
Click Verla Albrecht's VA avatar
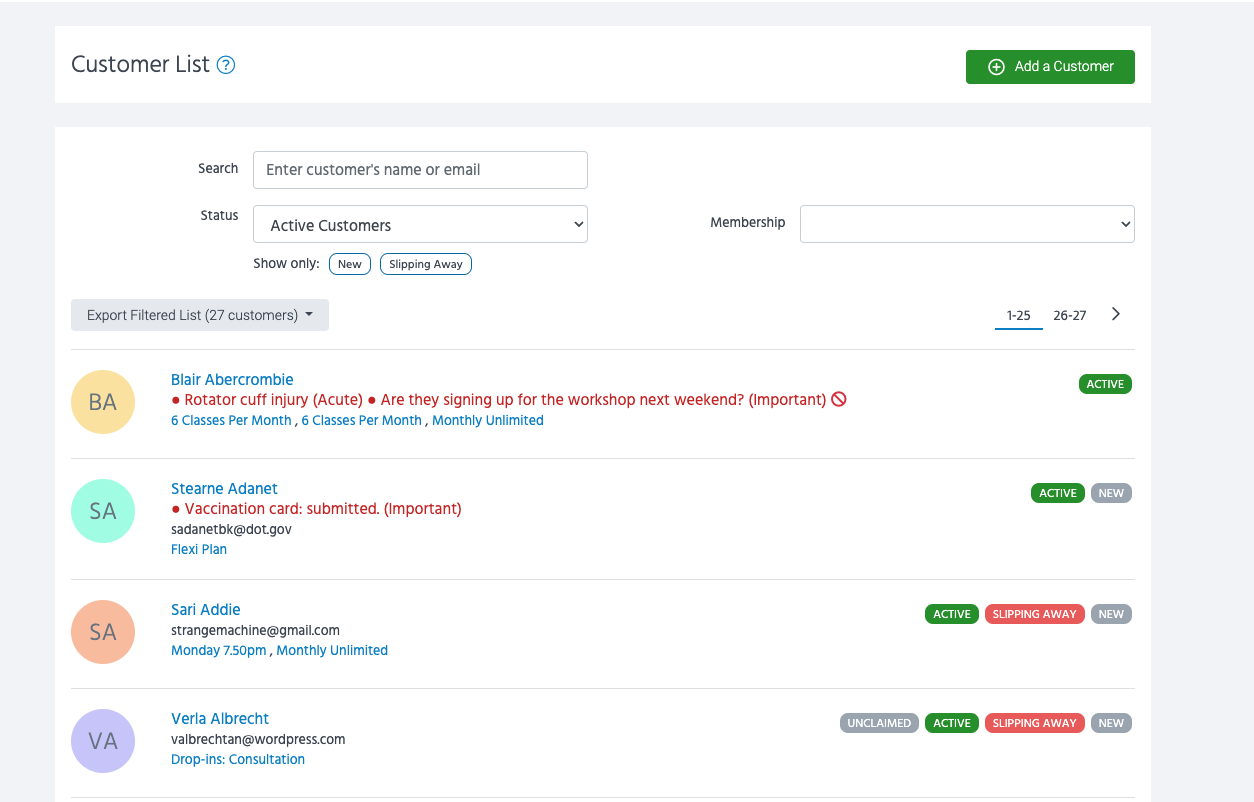[x=103, y=741]
